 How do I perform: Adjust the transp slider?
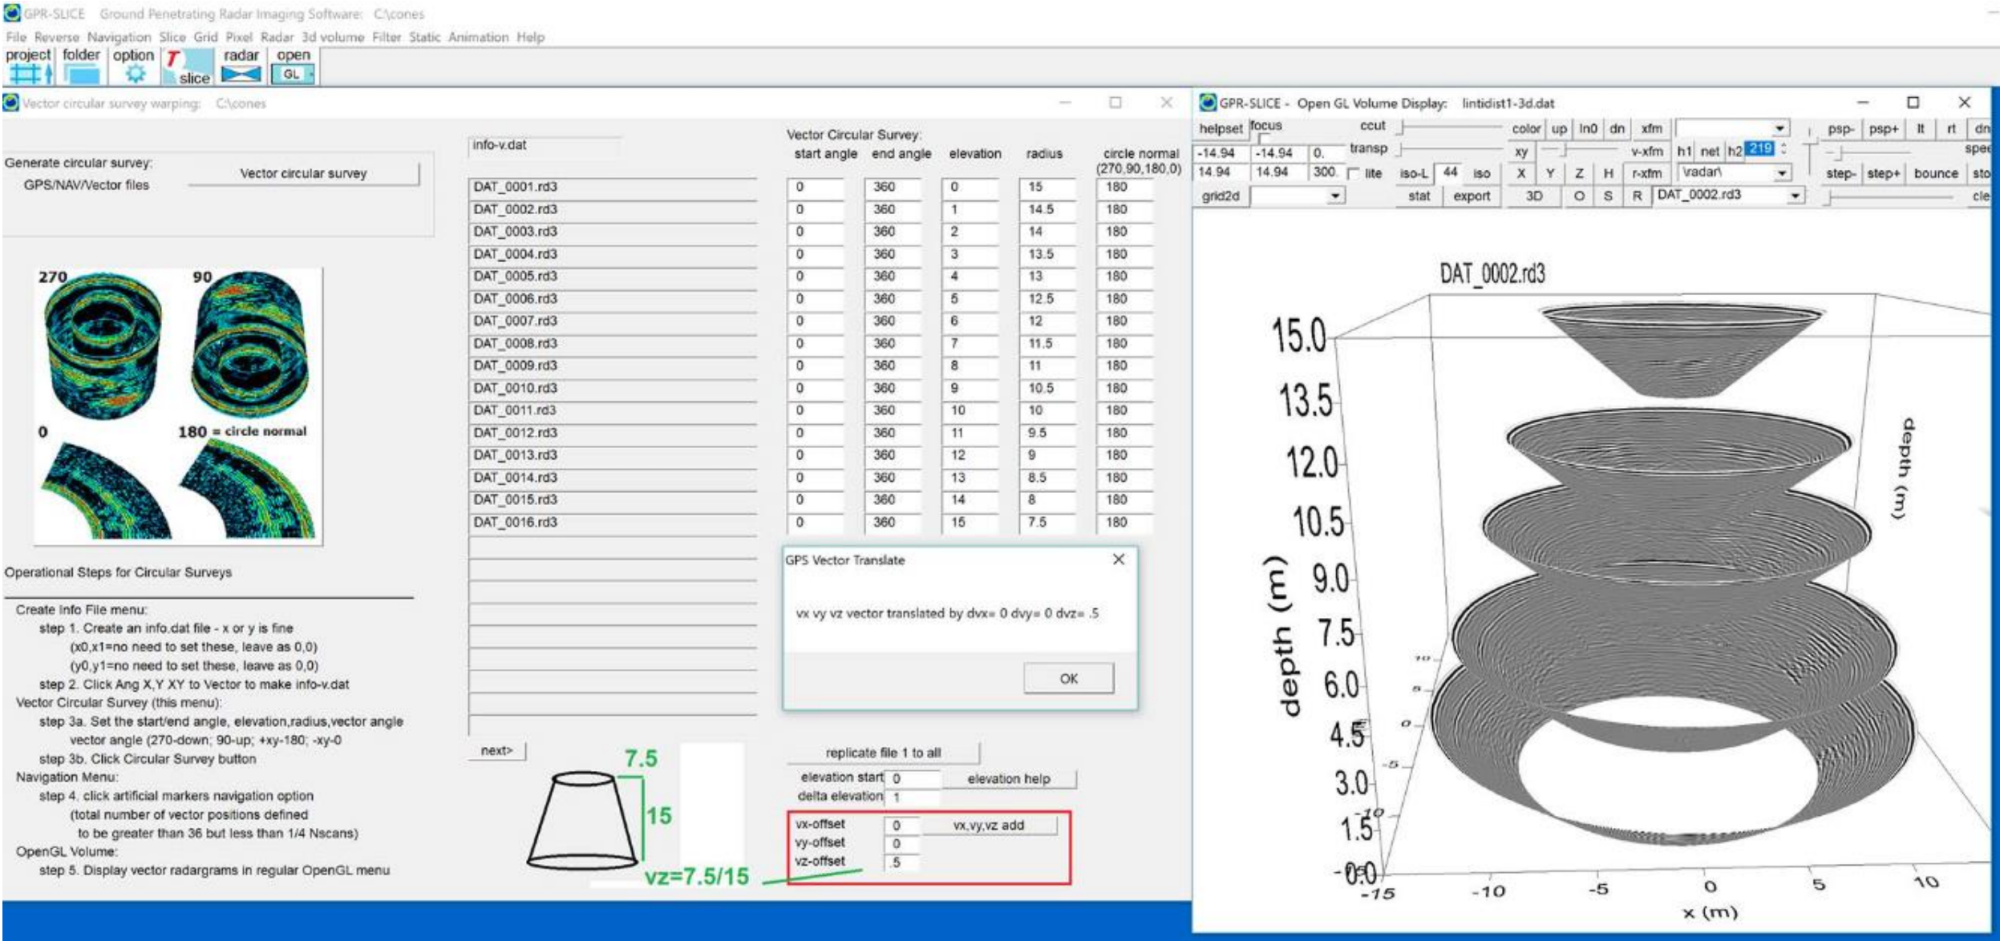[x=1450, y=150]
